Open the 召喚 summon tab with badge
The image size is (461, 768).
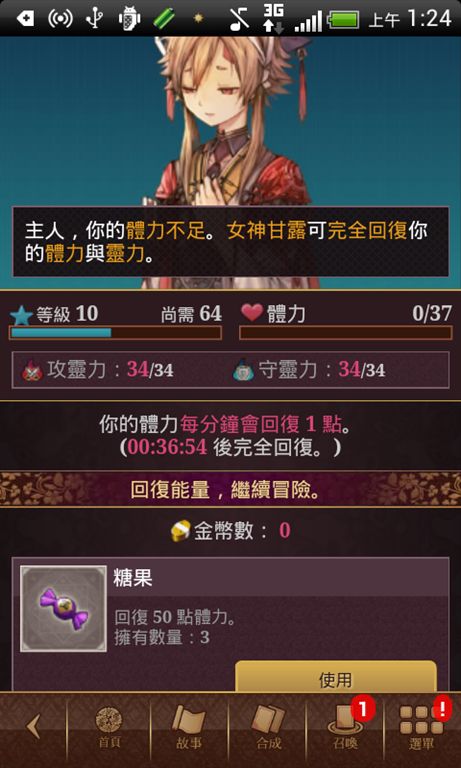345,727
